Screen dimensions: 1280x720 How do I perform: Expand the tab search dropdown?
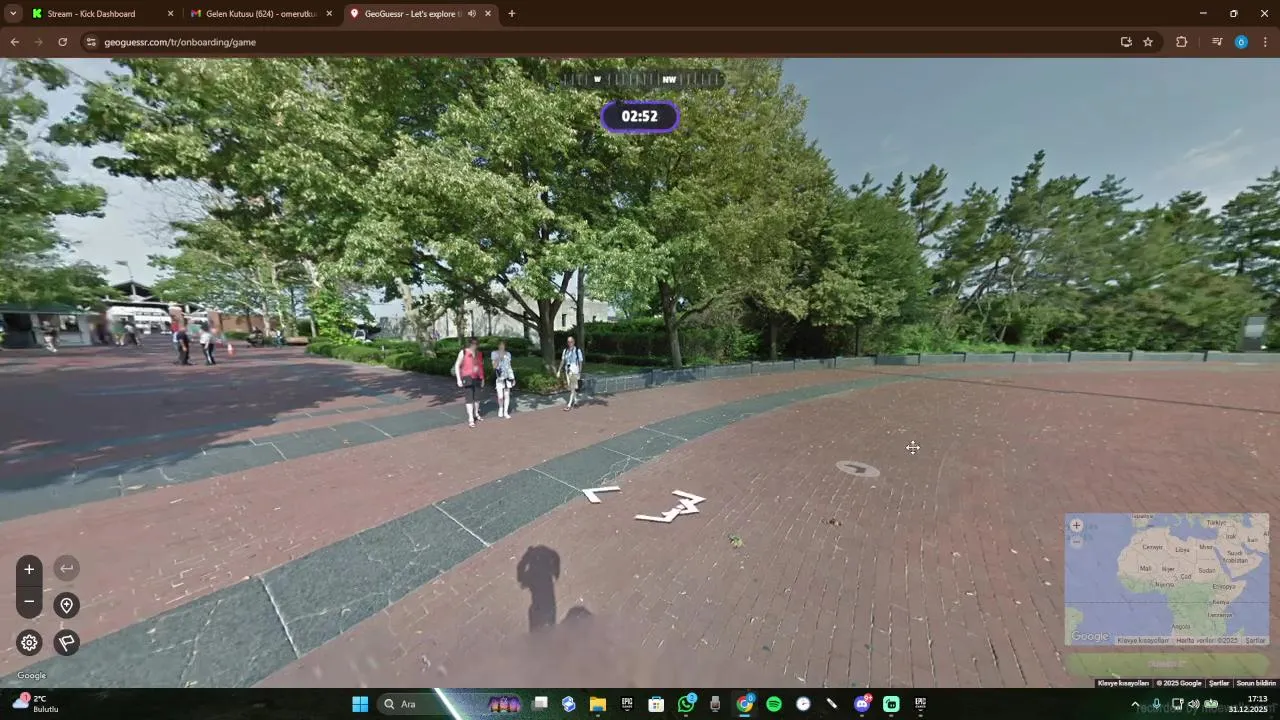13,14
